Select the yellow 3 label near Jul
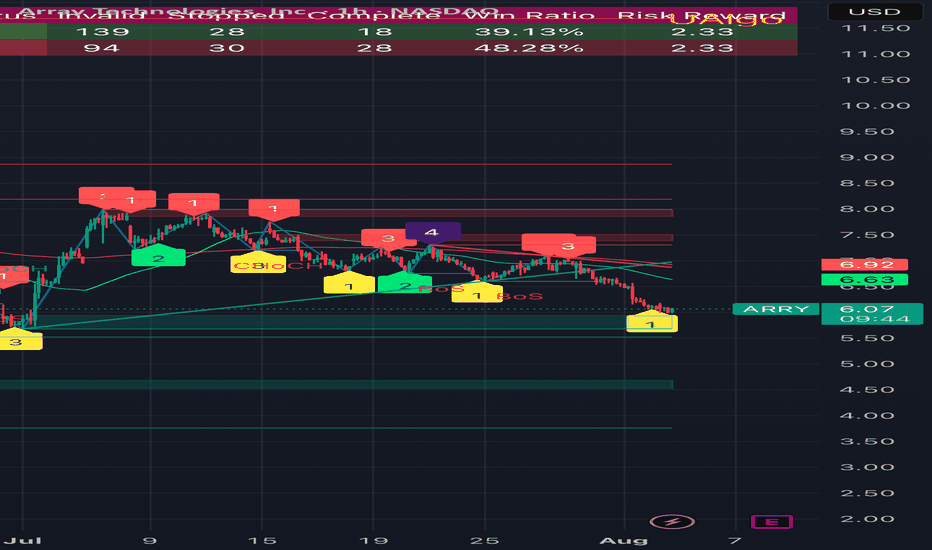 [15, 341]
